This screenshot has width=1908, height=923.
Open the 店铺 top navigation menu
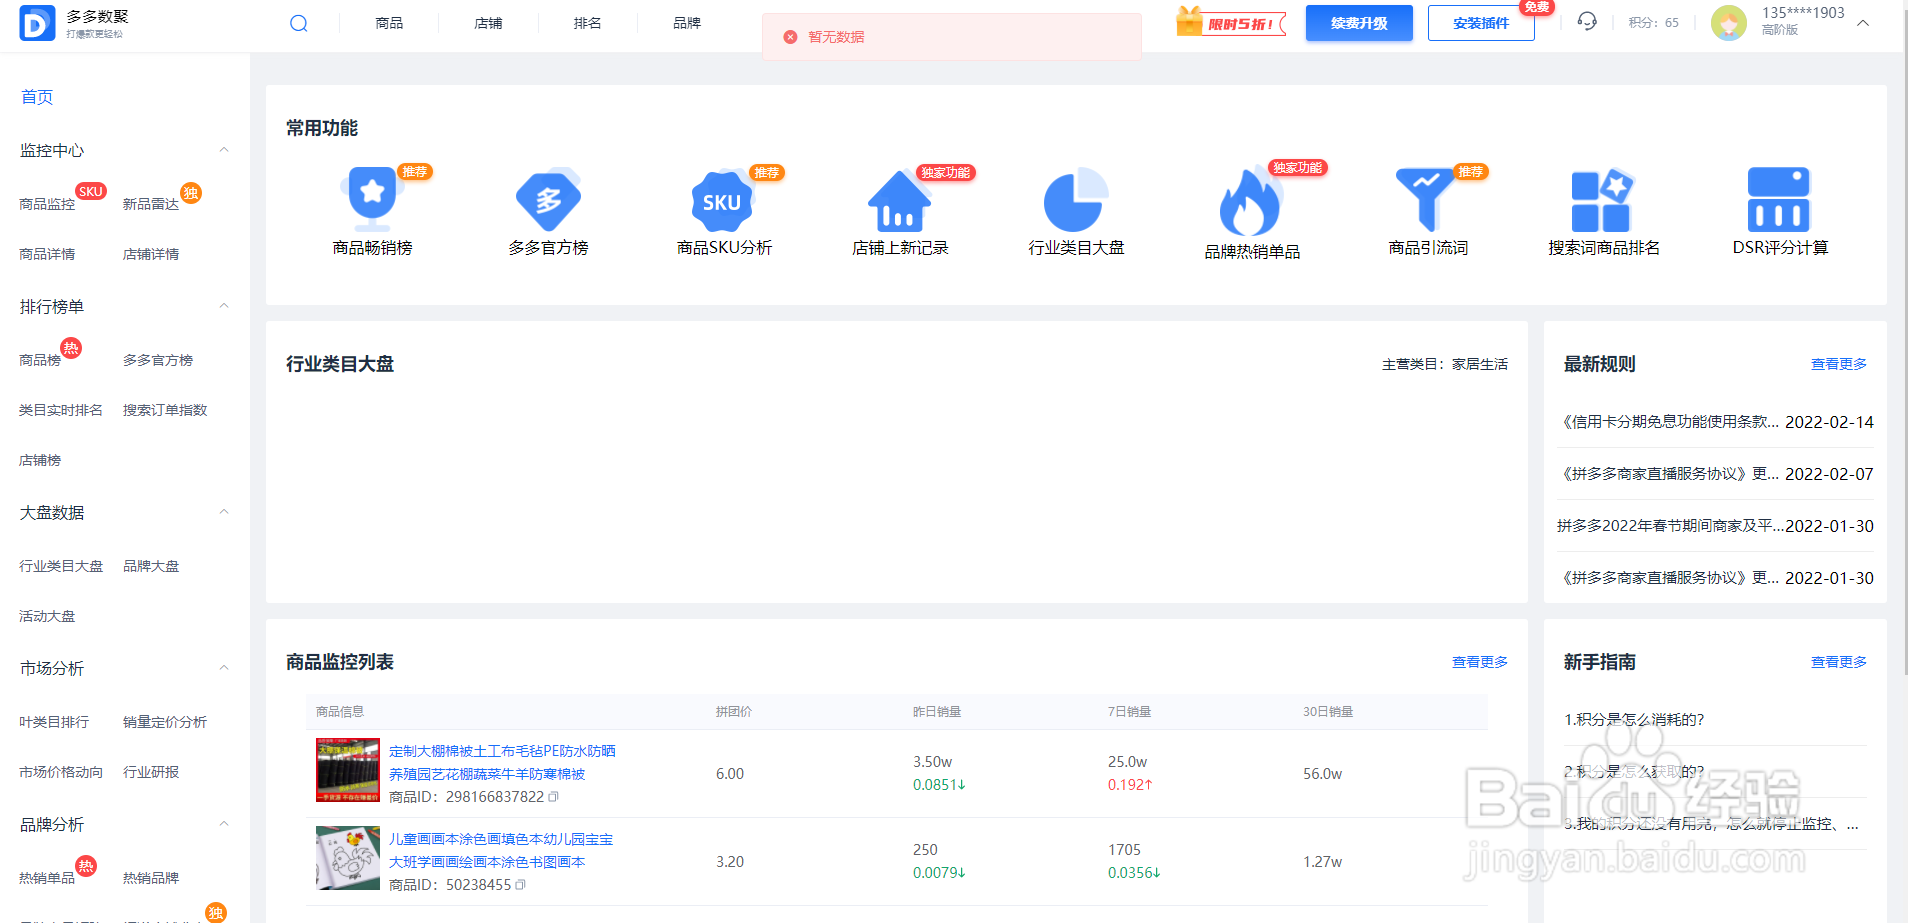click(488, 23)
